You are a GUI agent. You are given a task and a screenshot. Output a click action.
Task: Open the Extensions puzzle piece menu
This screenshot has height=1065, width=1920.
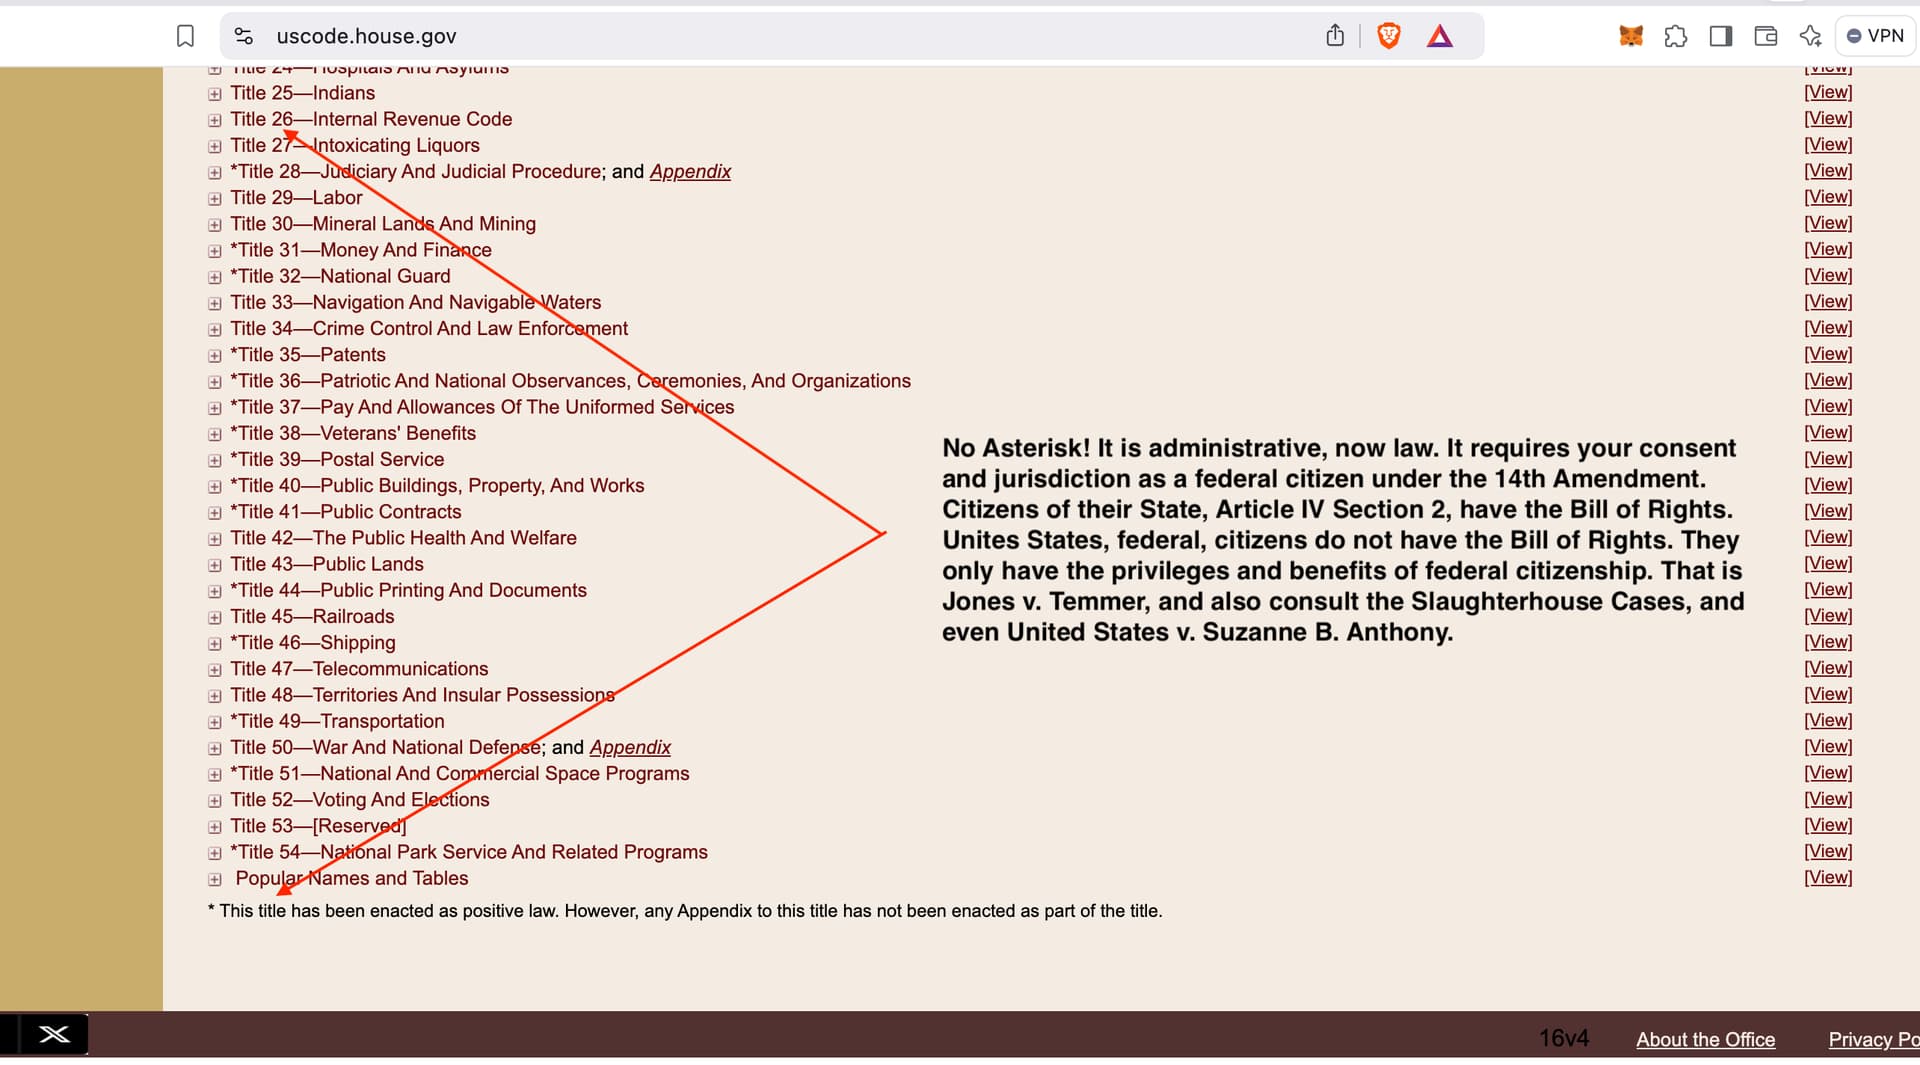point(1675,36)
